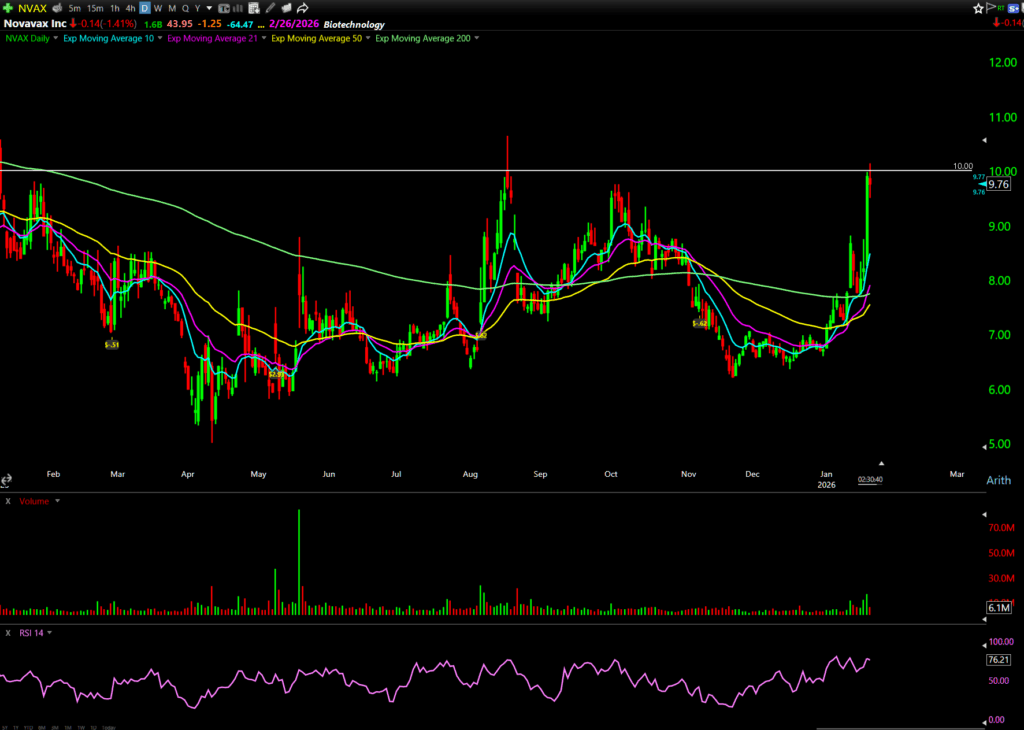
Task: Open the timeframe dropdown arrow after Y
Action: tap(208, 8)
